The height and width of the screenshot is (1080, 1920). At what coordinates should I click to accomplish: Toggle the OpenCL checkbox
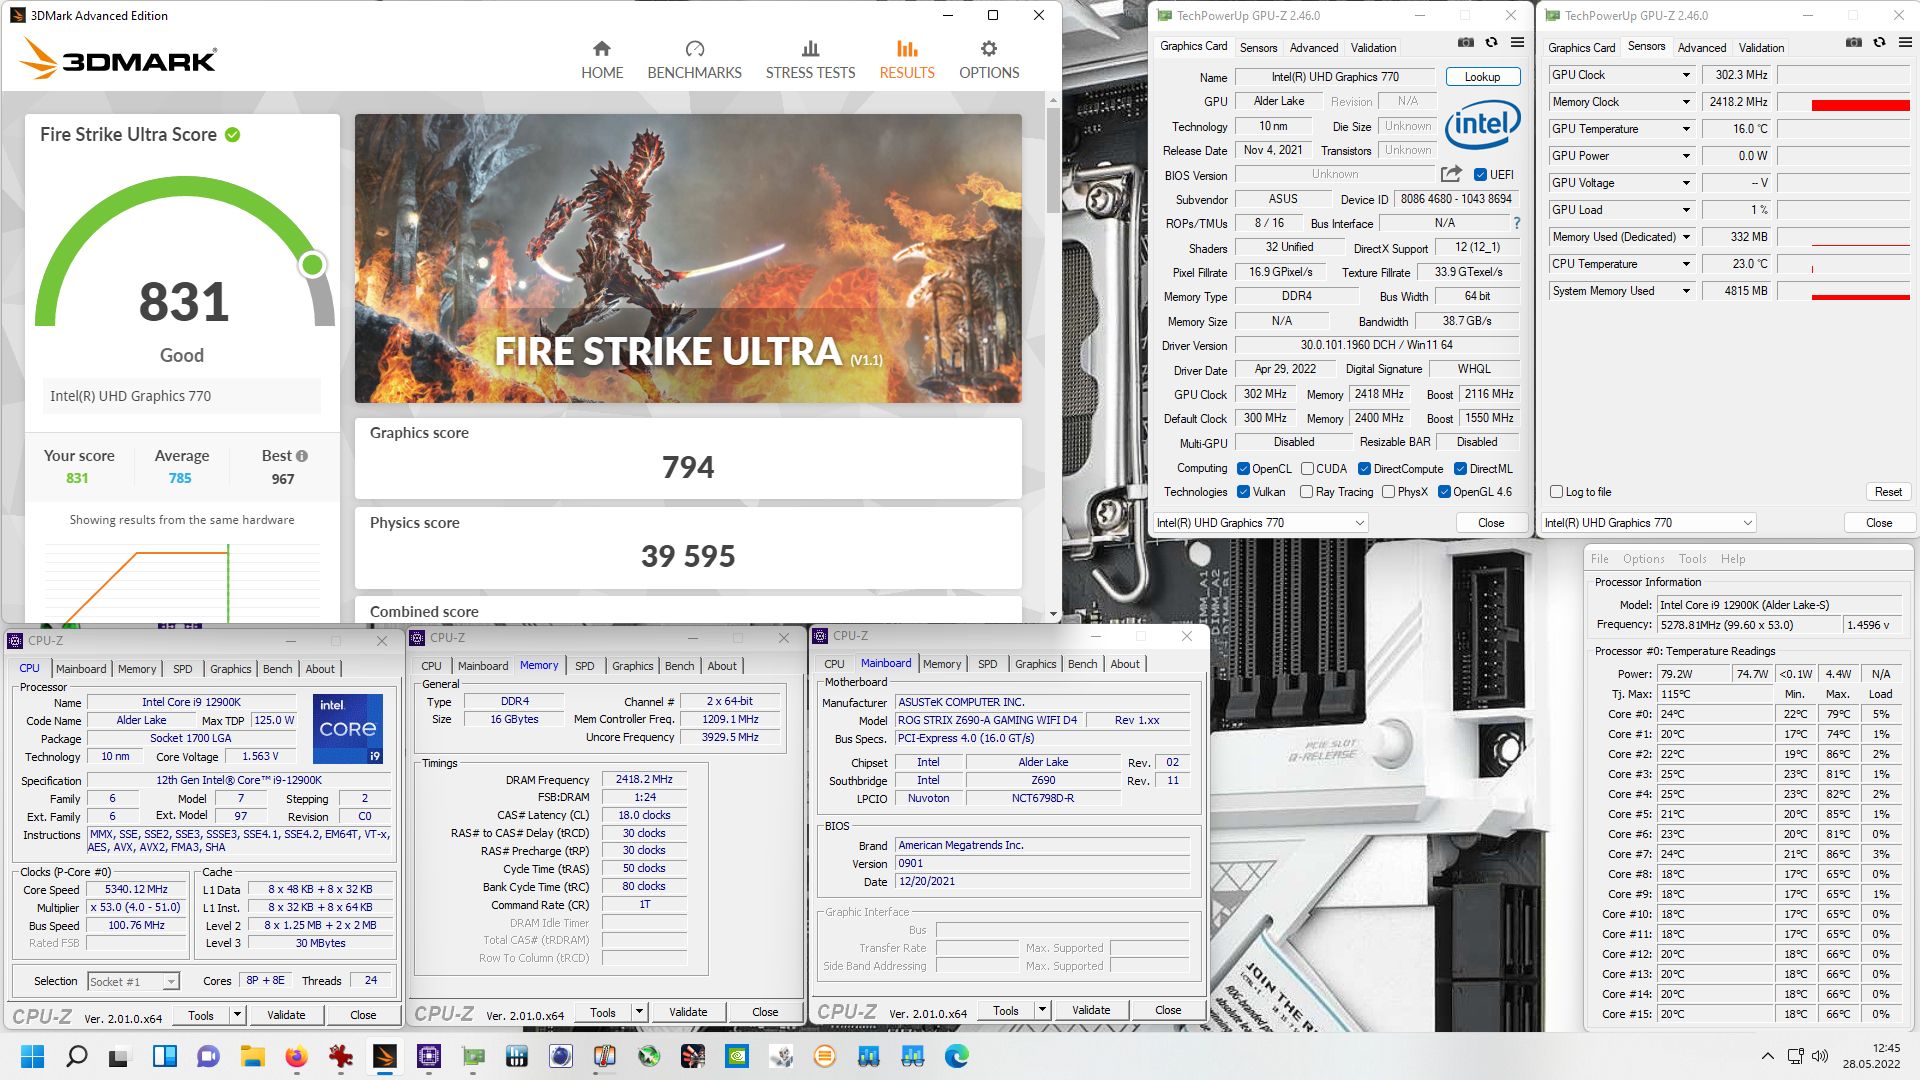(1243, 468)
